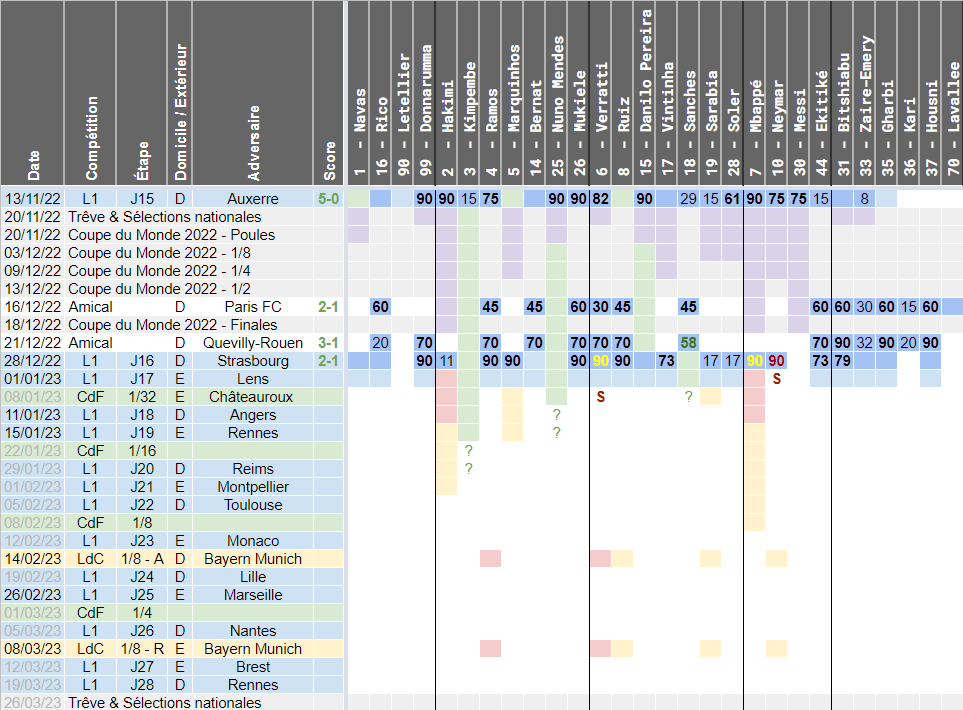Click the Auxerre opponent cell
Screen dimensions: 963x710
(252, 199)
